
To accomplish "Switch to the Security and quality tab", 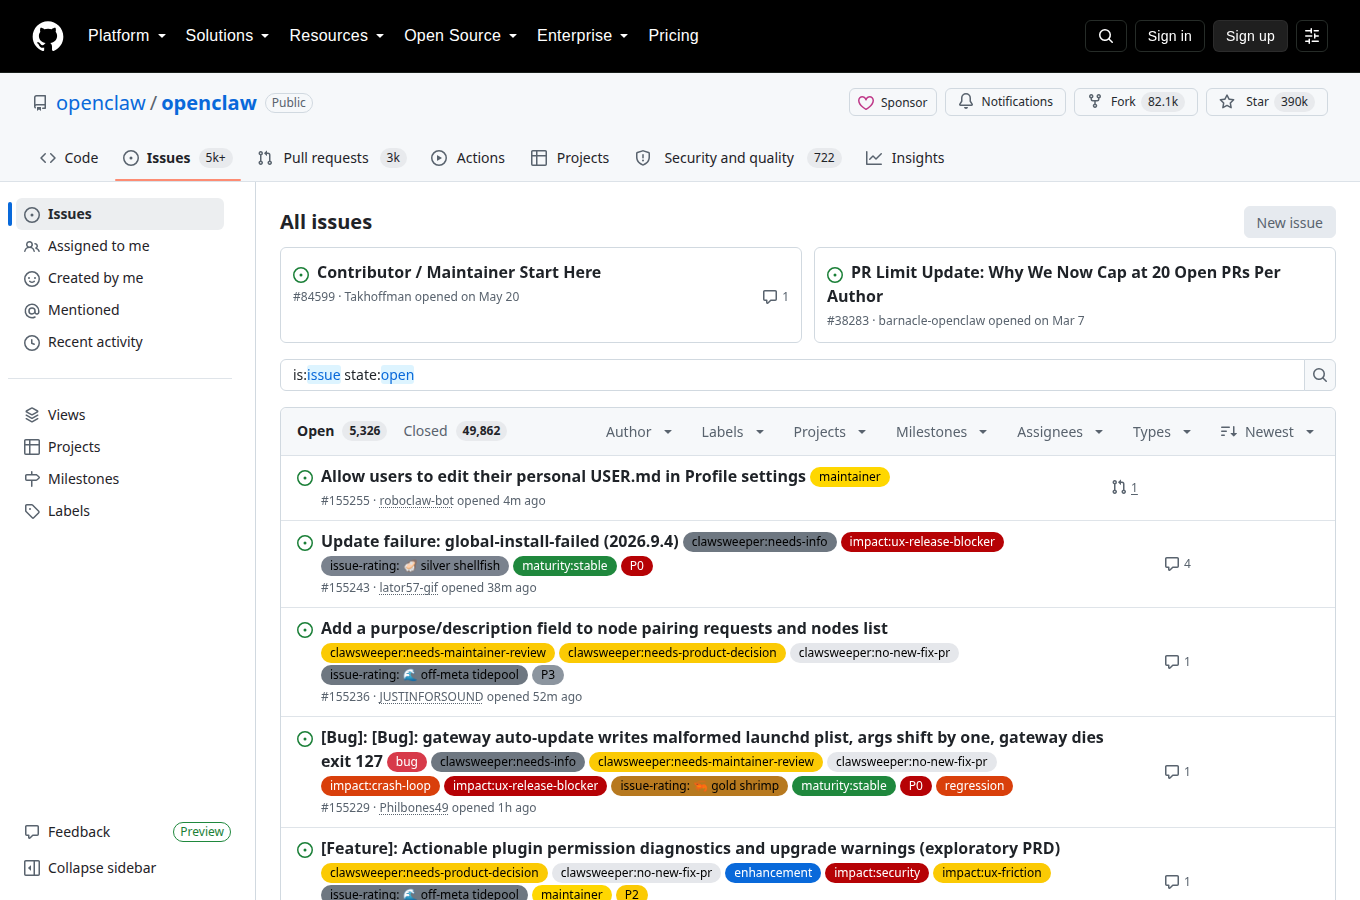I will click(739, 158).
